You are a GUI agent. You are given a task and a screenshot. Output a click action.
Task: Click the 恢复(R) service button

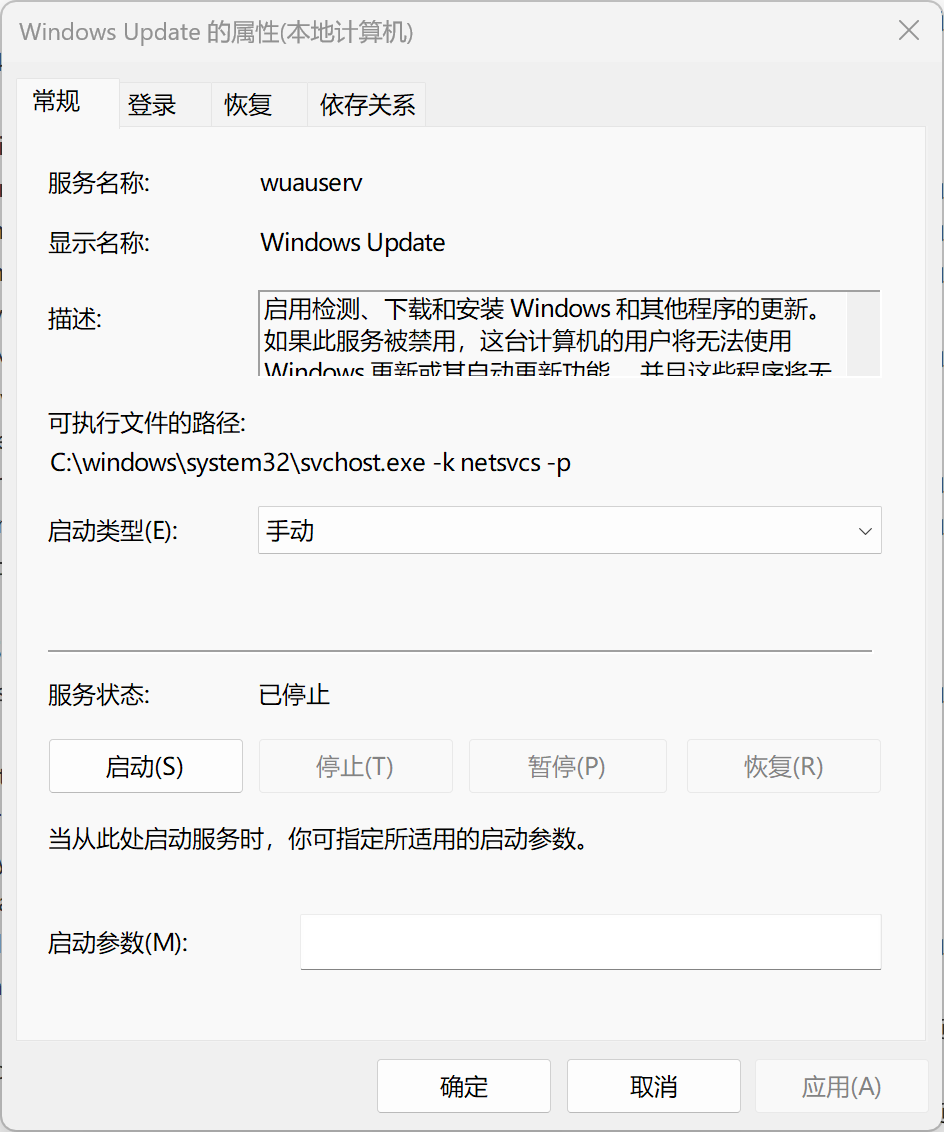coord(784,766)
